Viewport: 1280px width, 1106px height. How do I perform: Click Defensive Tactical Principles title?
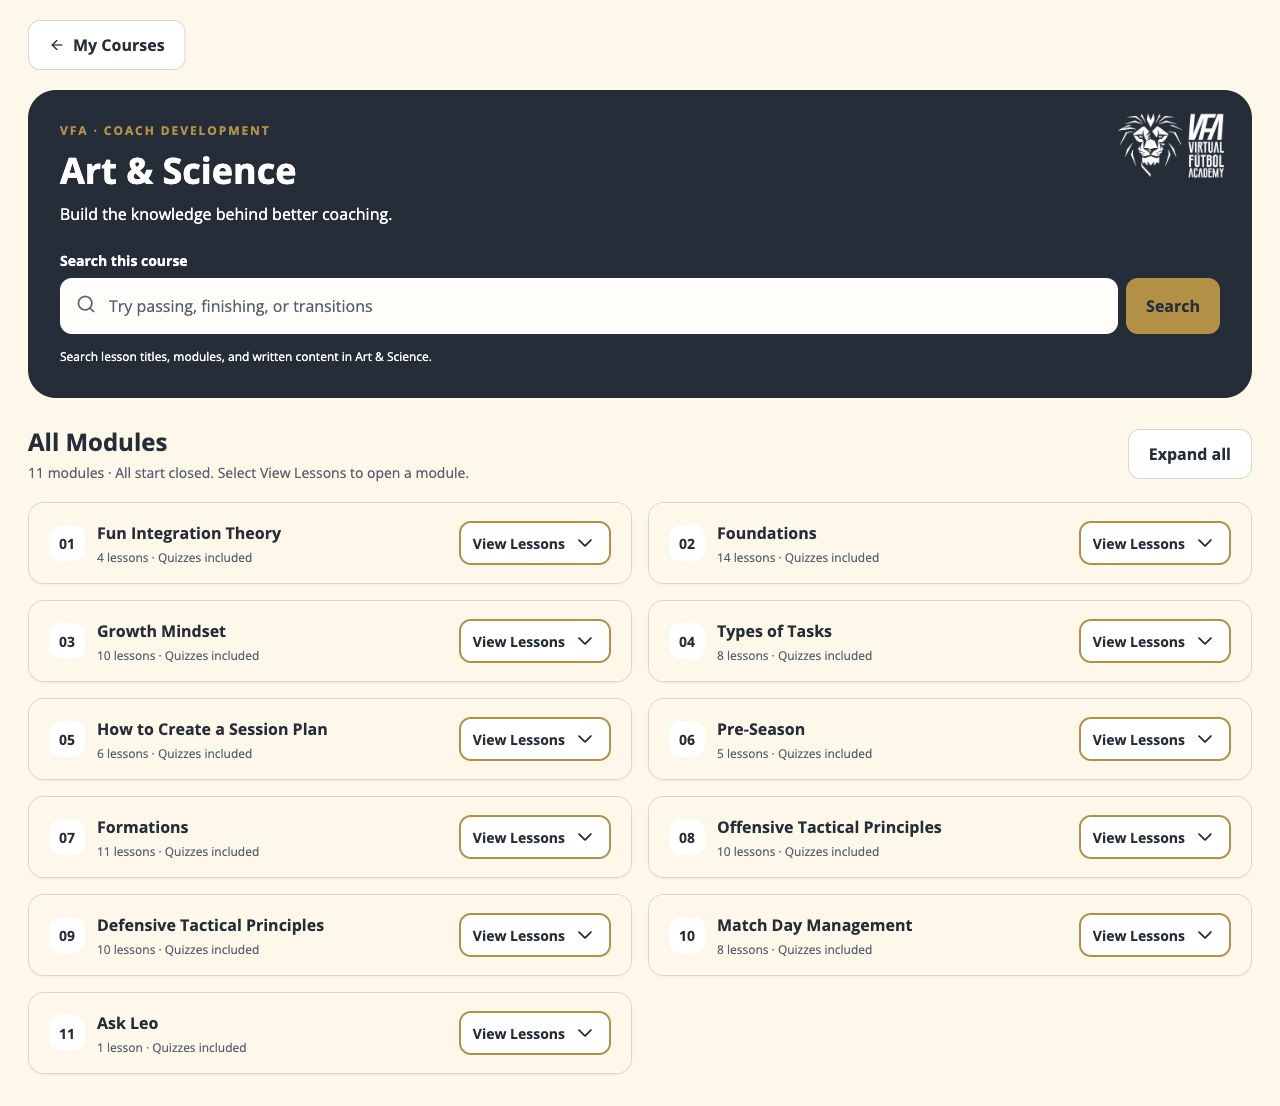(x=211, y=925)
